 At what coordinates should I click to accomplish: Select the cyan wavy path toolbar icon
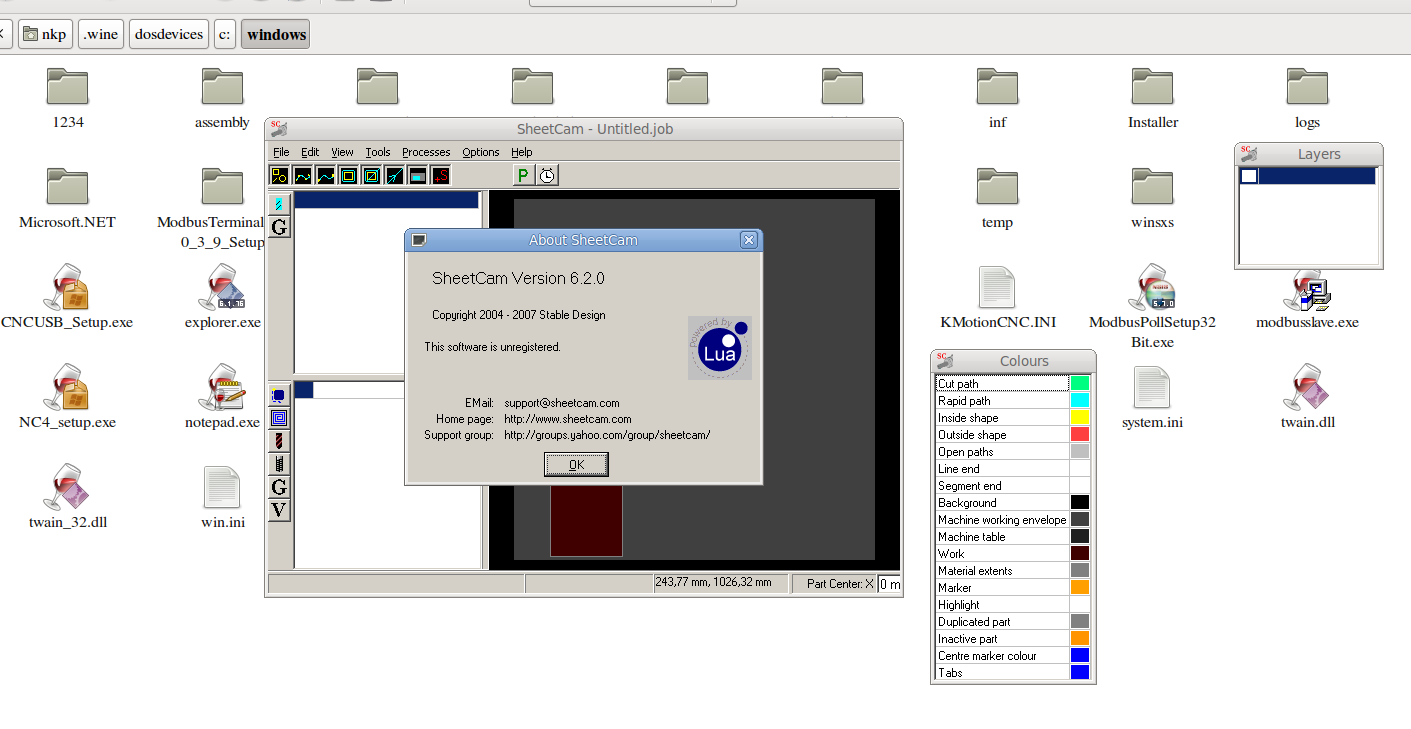pos(326,176)
